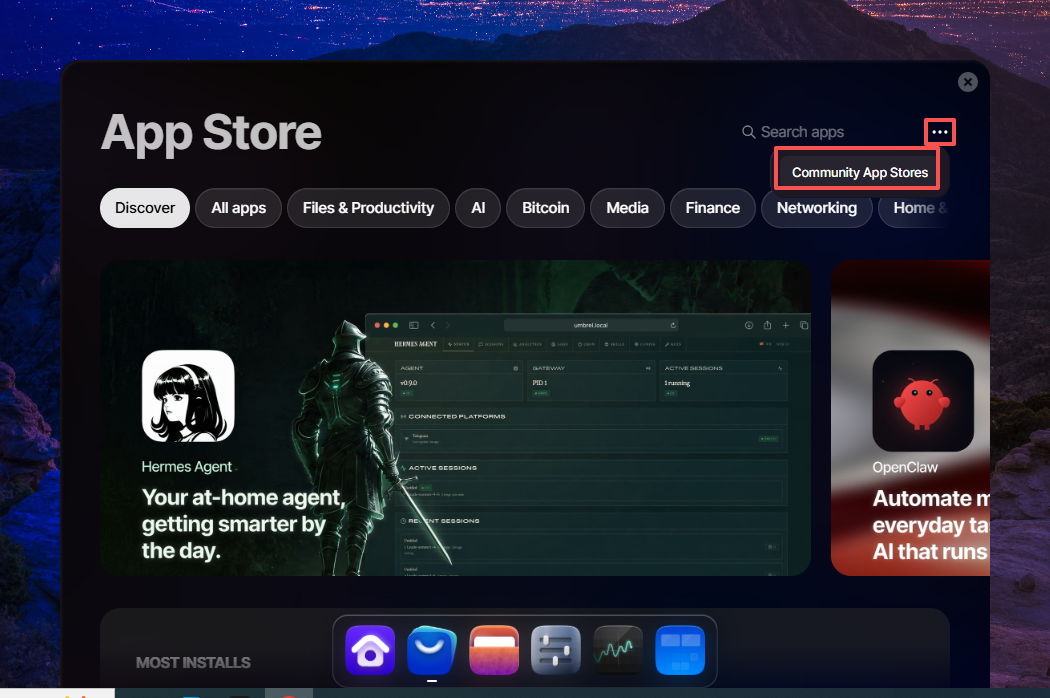Open the Finance category
Viewport: 1050px width, 698px height.
pos(712,208)
